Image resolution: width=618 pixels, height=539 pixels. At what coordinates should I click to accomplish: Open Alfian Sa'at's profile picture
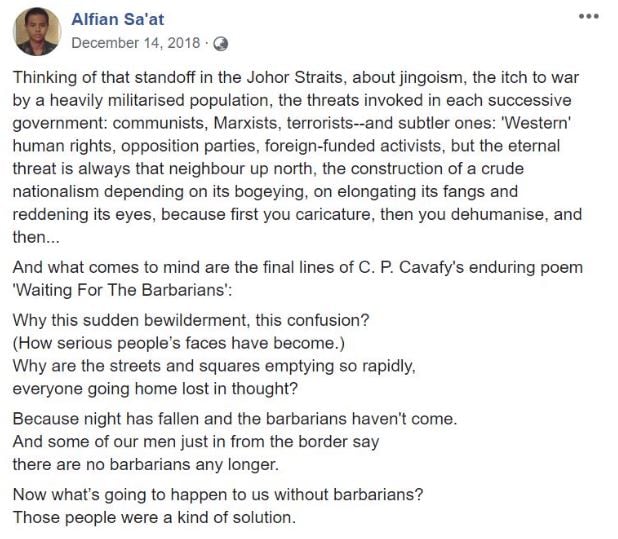[x=36, y=32]
